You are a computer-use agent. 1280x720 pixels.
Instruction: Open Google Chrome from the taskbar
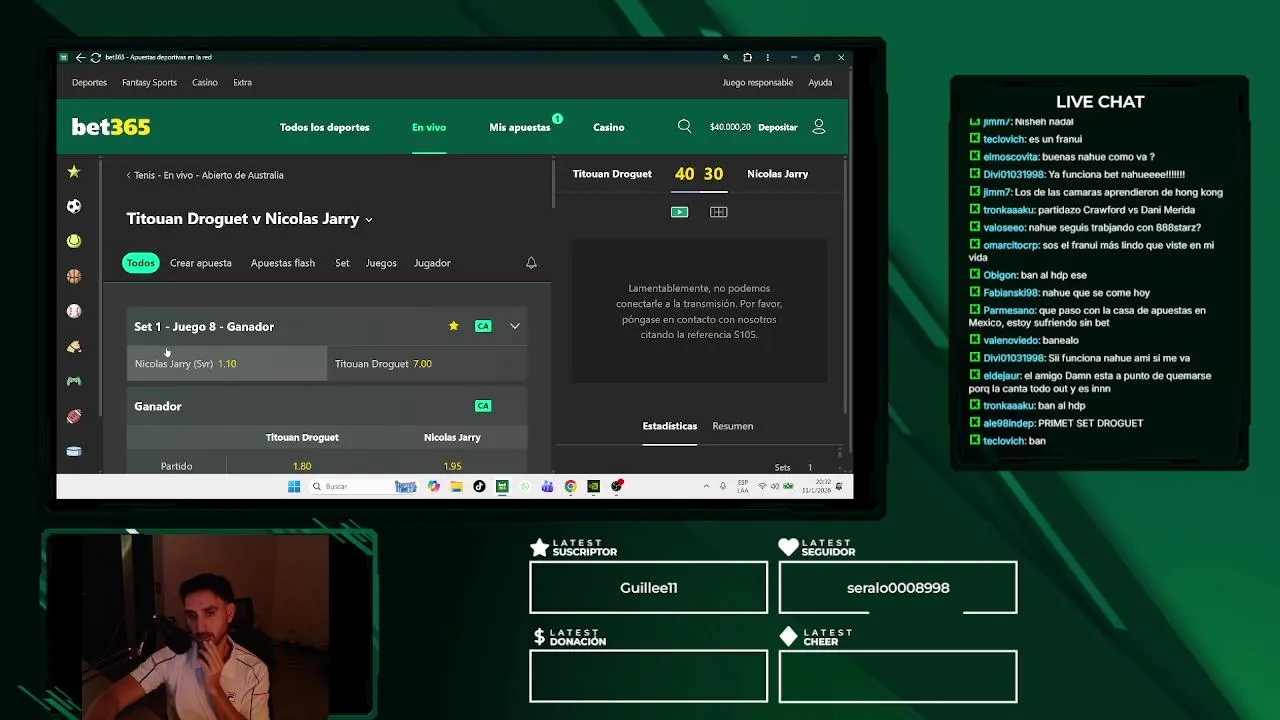tap(570, 487)
